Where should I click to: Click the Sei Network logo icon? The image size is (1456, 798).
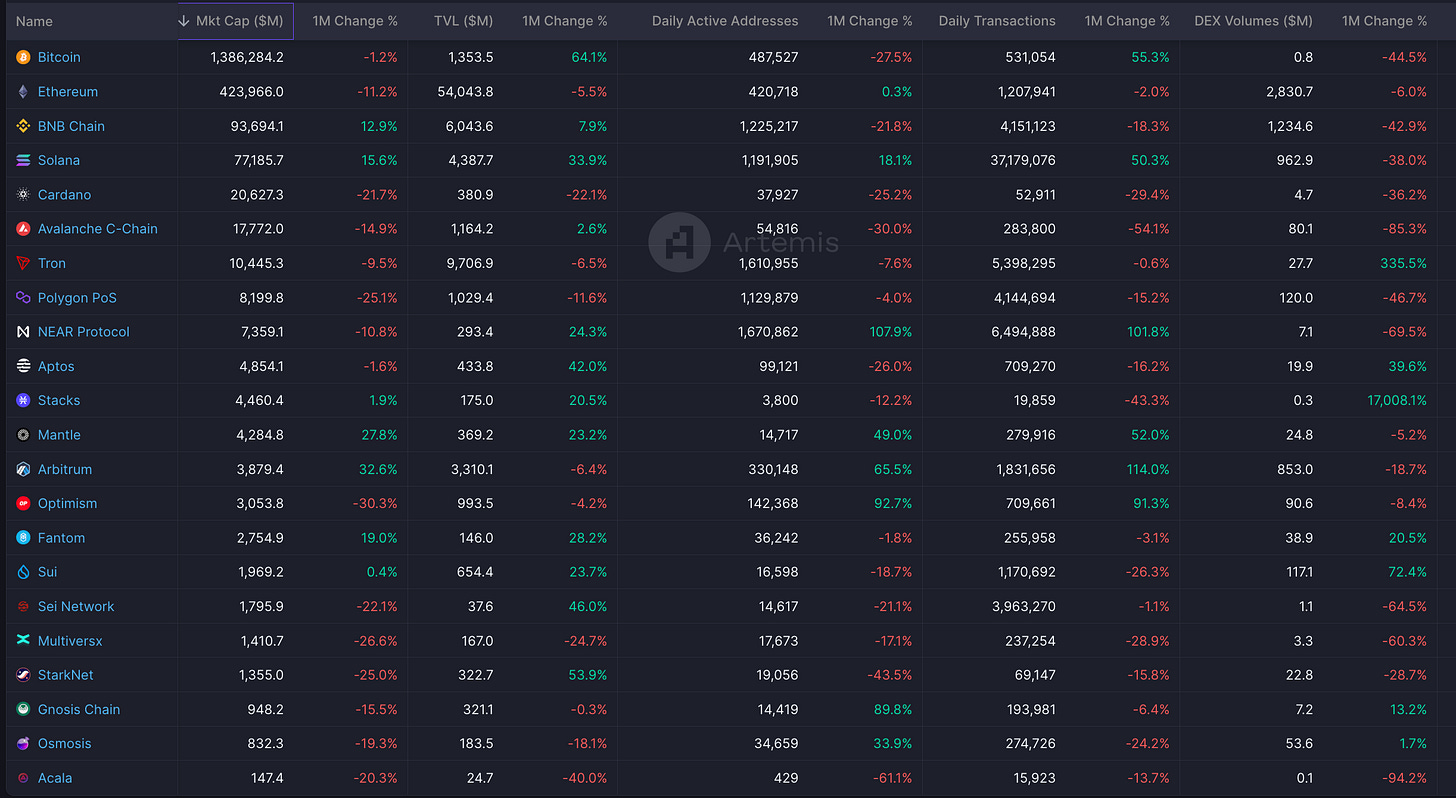click(23, 606)
